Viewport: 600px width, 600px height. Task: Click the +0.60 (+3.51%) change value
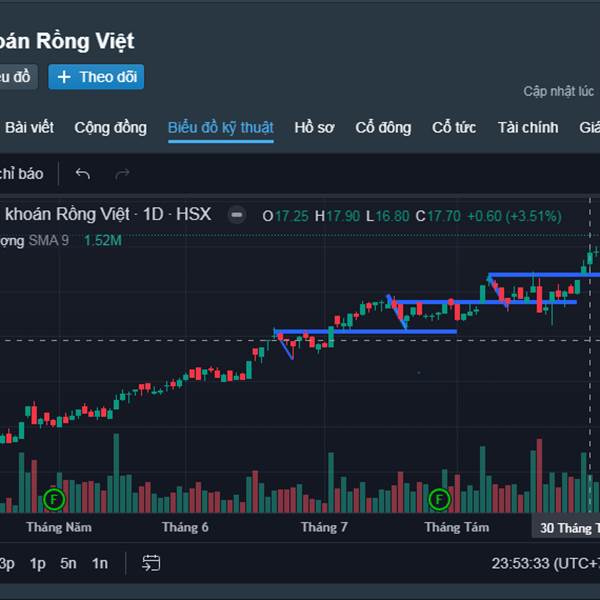(514, 216)
